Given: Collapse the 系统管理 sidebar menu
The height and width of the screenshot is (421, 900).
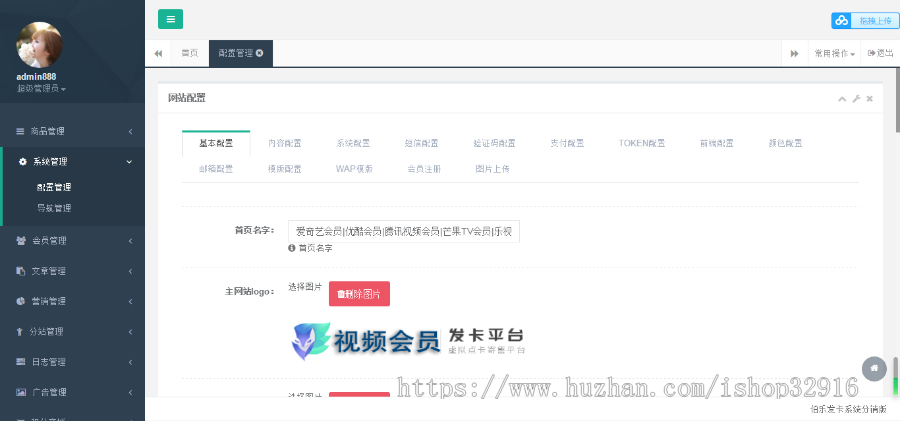Looking at the screenshot, I should (72, 161).
